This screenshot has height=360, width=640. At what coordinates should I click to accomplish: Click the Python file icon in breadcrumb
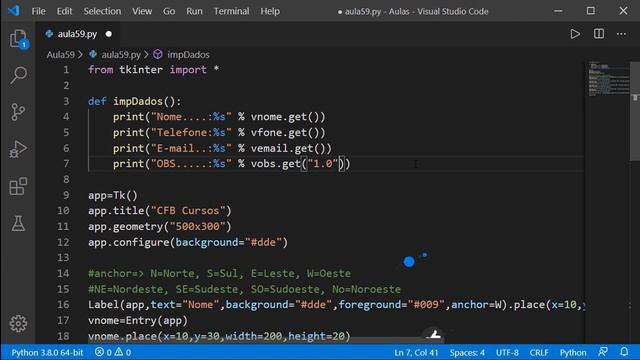pyautogui.click(x=93, y=54)
